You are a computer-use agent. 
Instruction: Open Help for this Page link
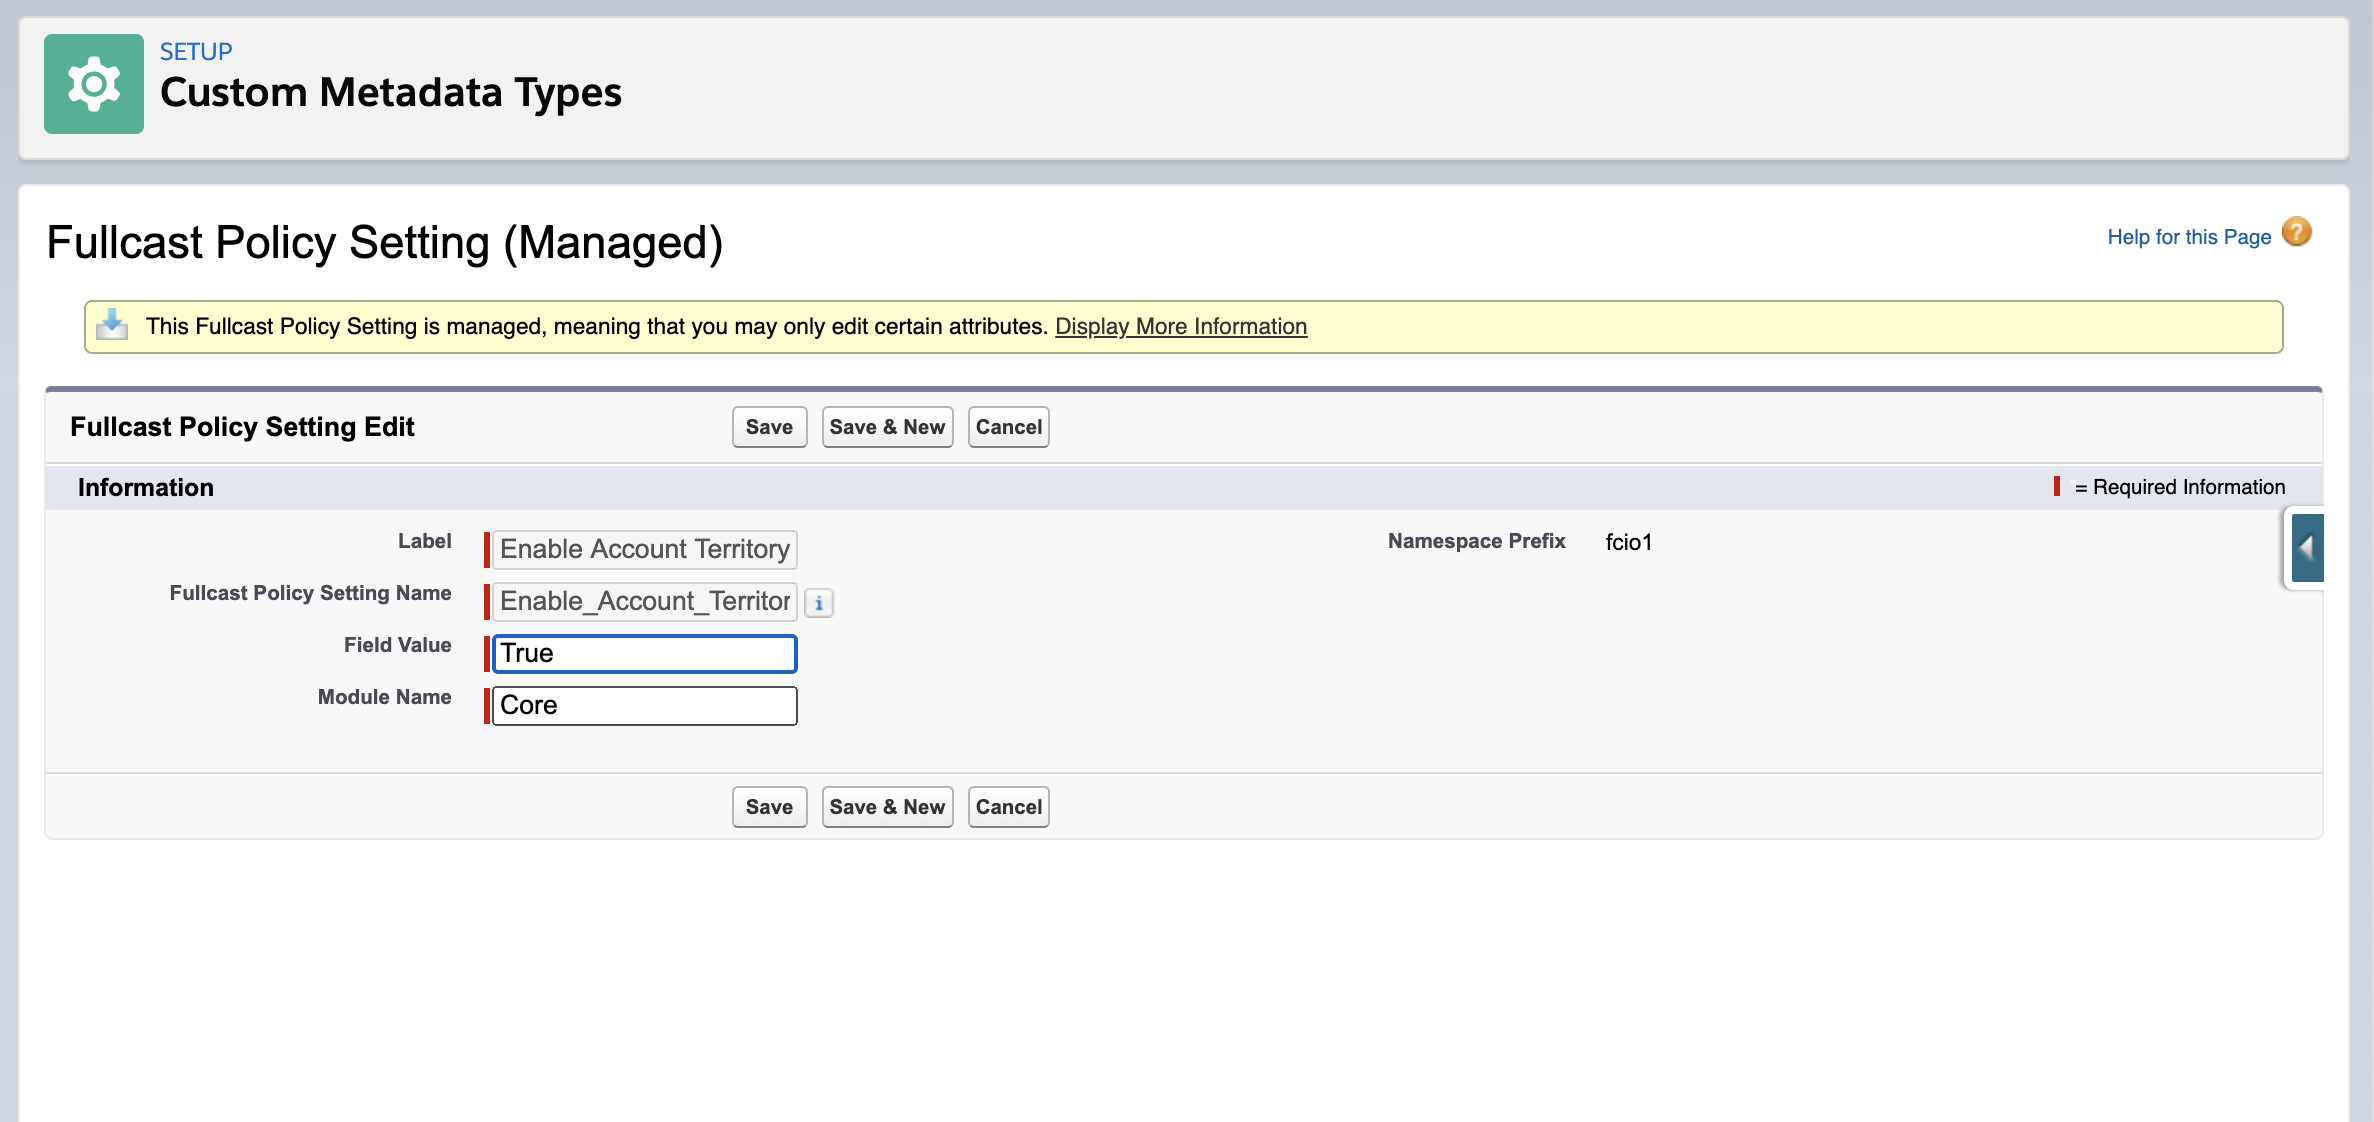[x=2189, y=237]
